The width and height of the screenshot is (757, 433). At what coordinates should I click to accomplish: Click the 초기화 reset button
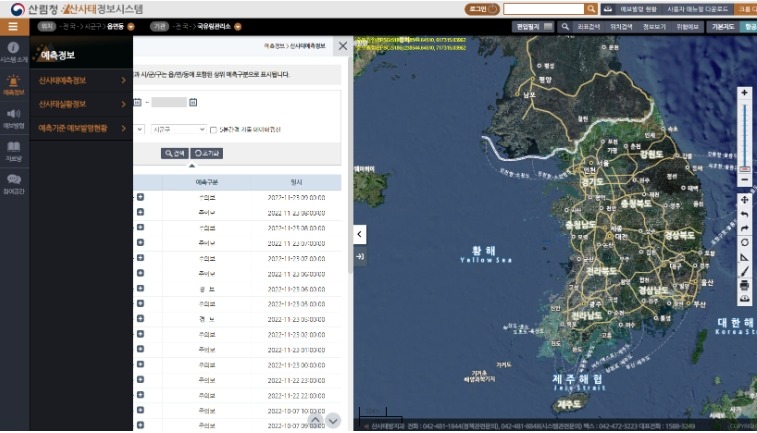click(208, 153)
